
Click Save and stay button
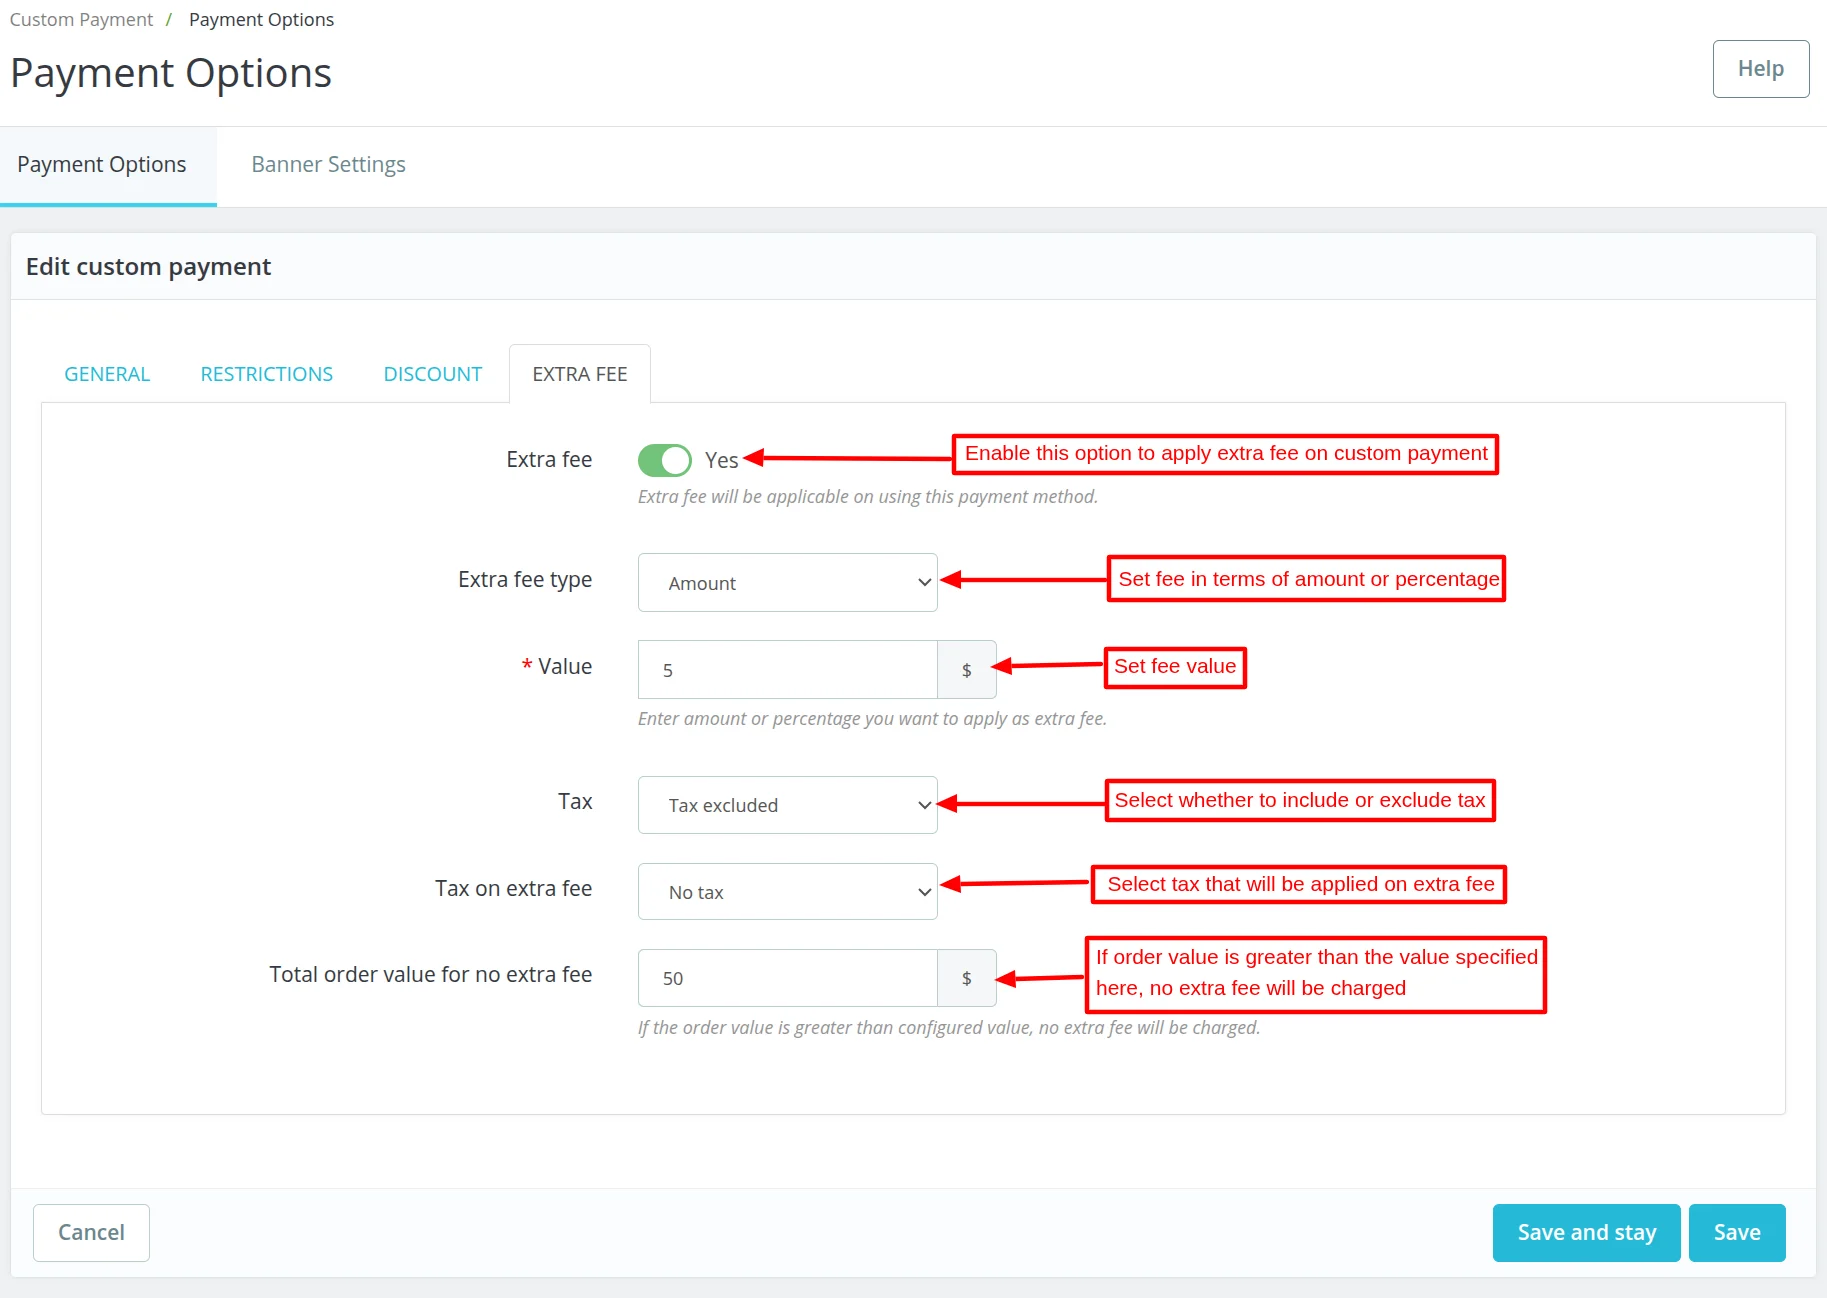1586,1232
